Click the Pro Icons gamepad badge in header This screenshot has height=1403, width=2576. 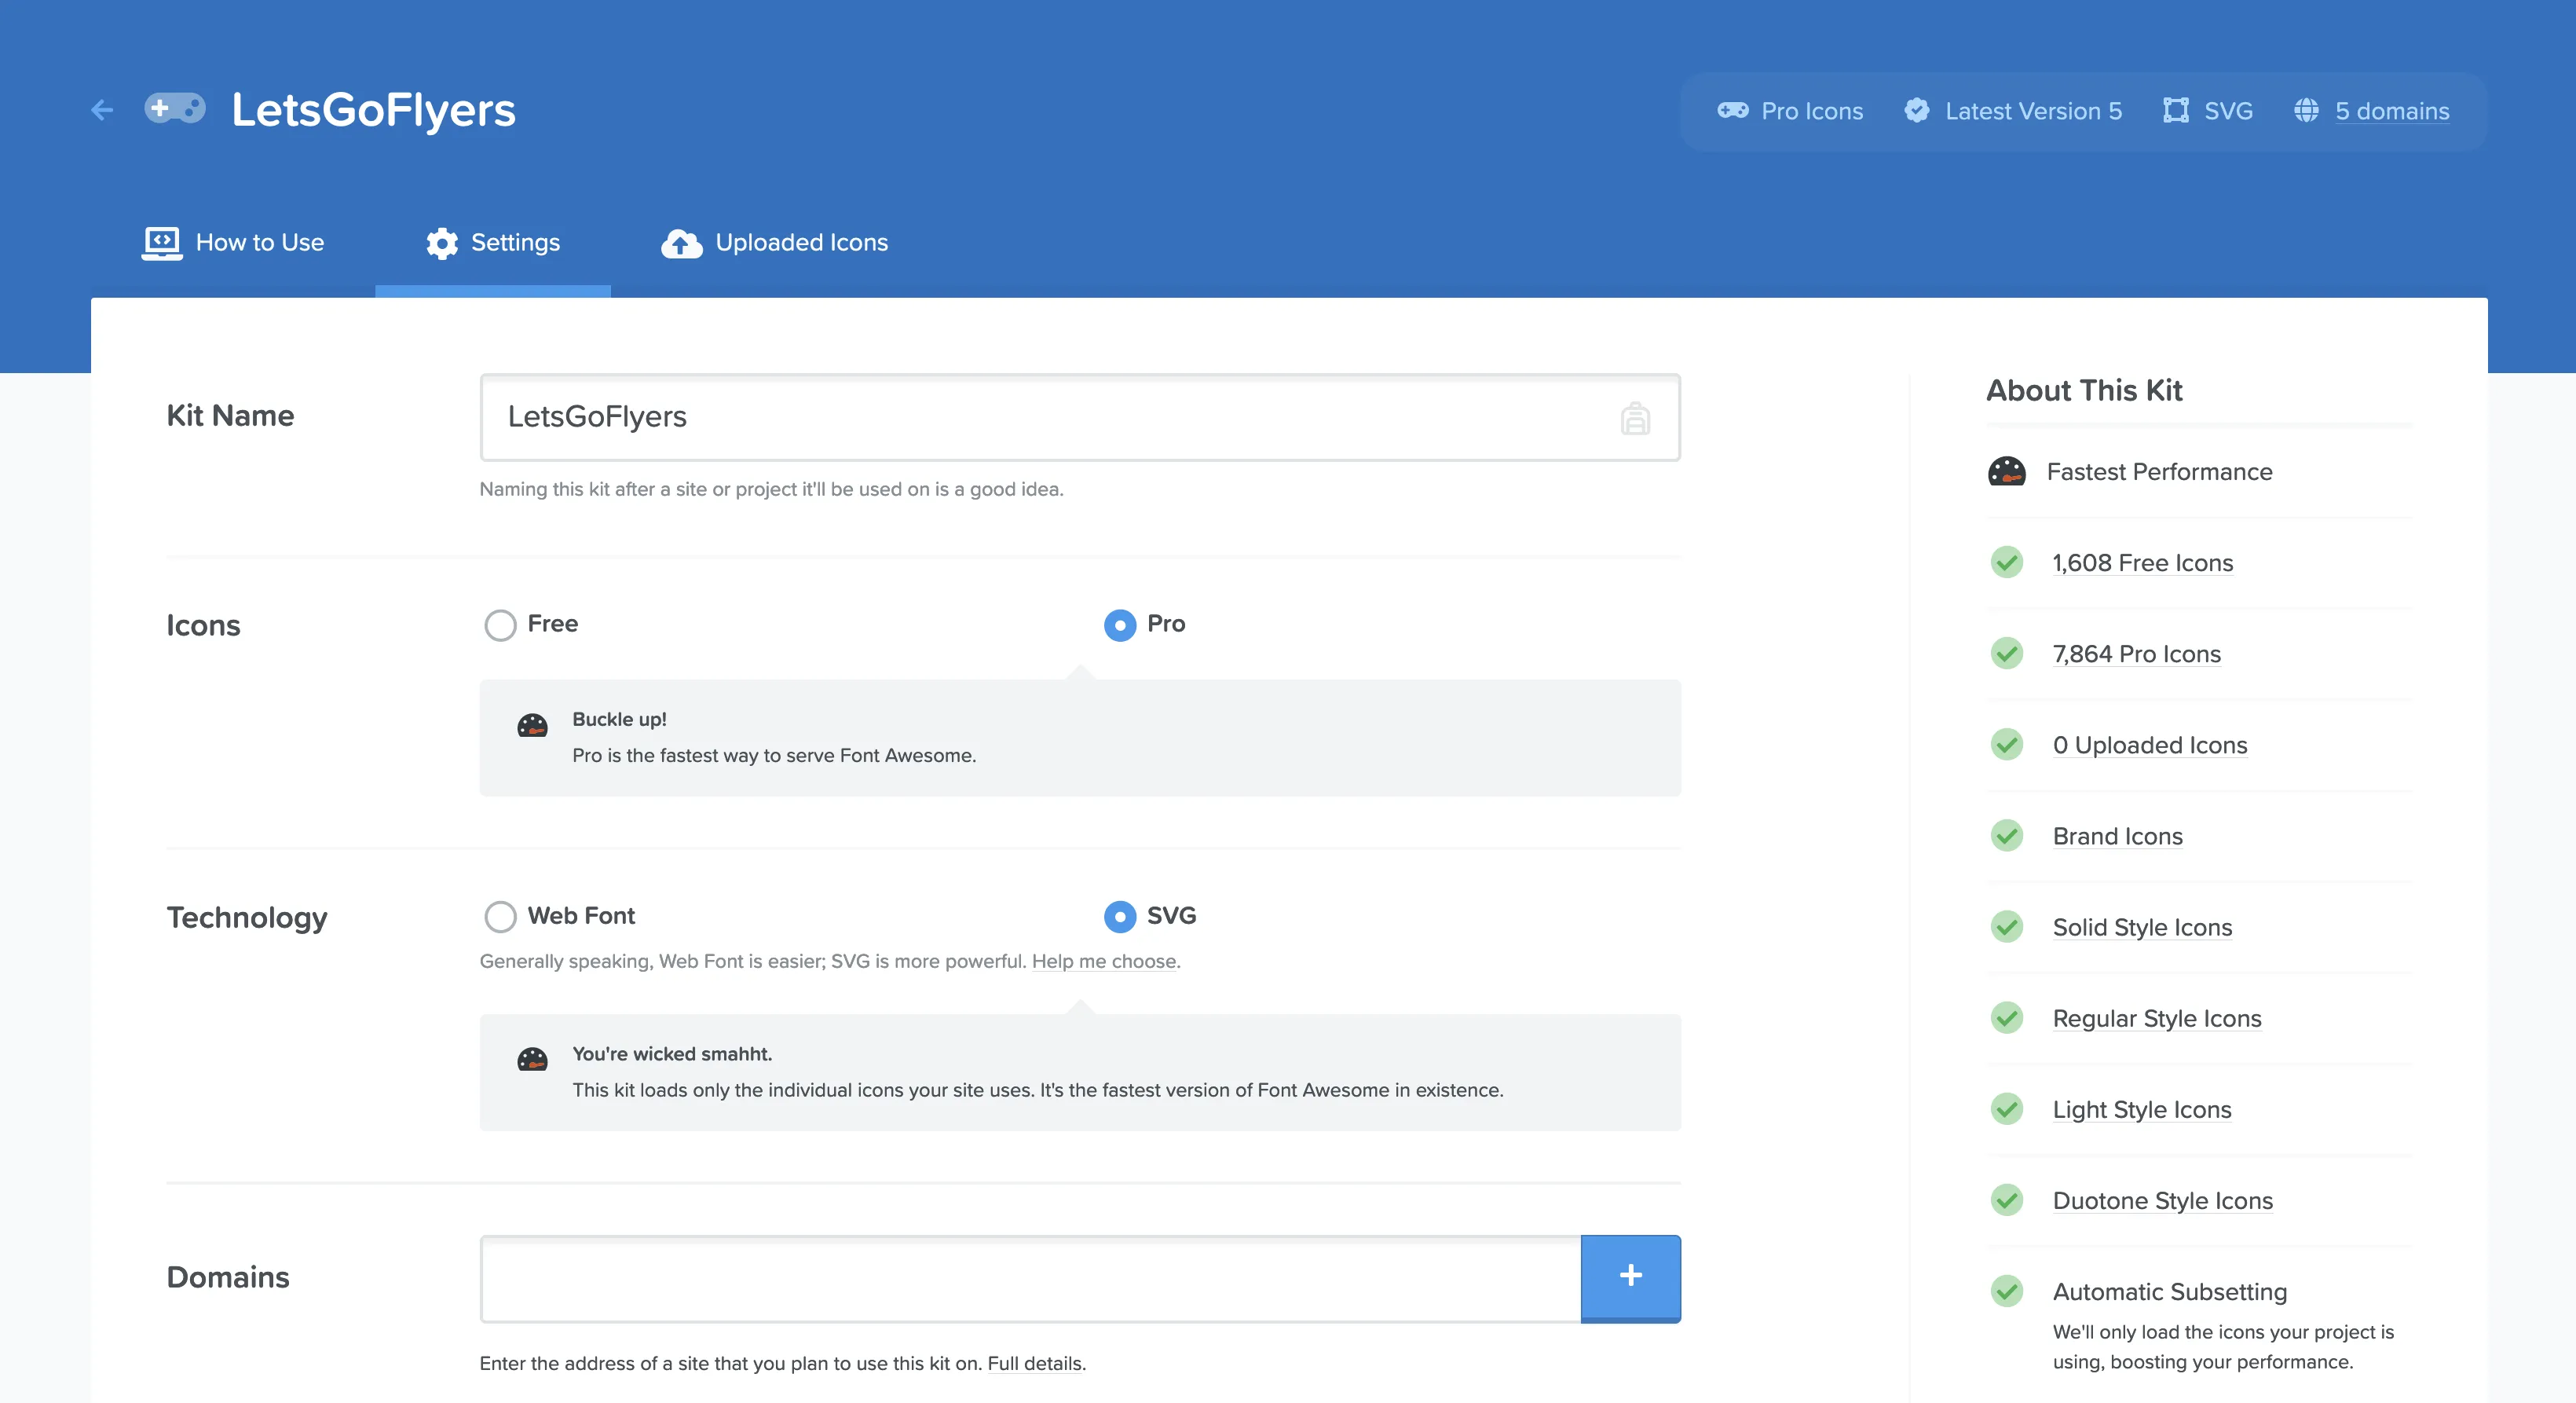1733,110
